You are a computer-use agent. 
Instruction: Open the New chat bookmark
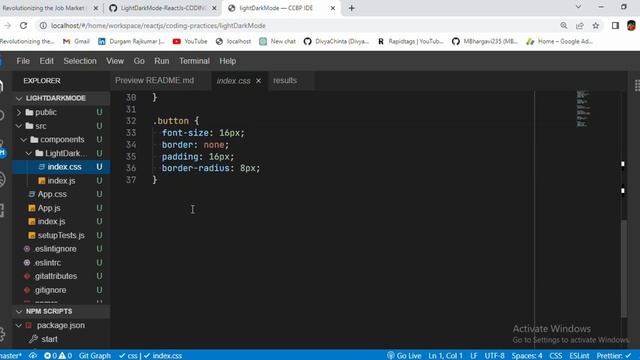tap(278, 41)
